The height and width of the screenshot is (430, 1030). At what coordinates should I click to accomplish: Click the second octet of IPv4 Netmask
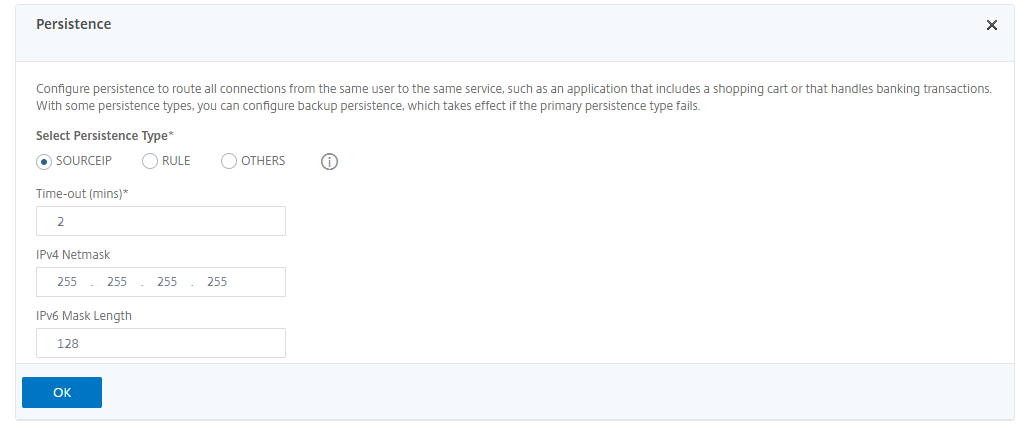coord(117,282)
